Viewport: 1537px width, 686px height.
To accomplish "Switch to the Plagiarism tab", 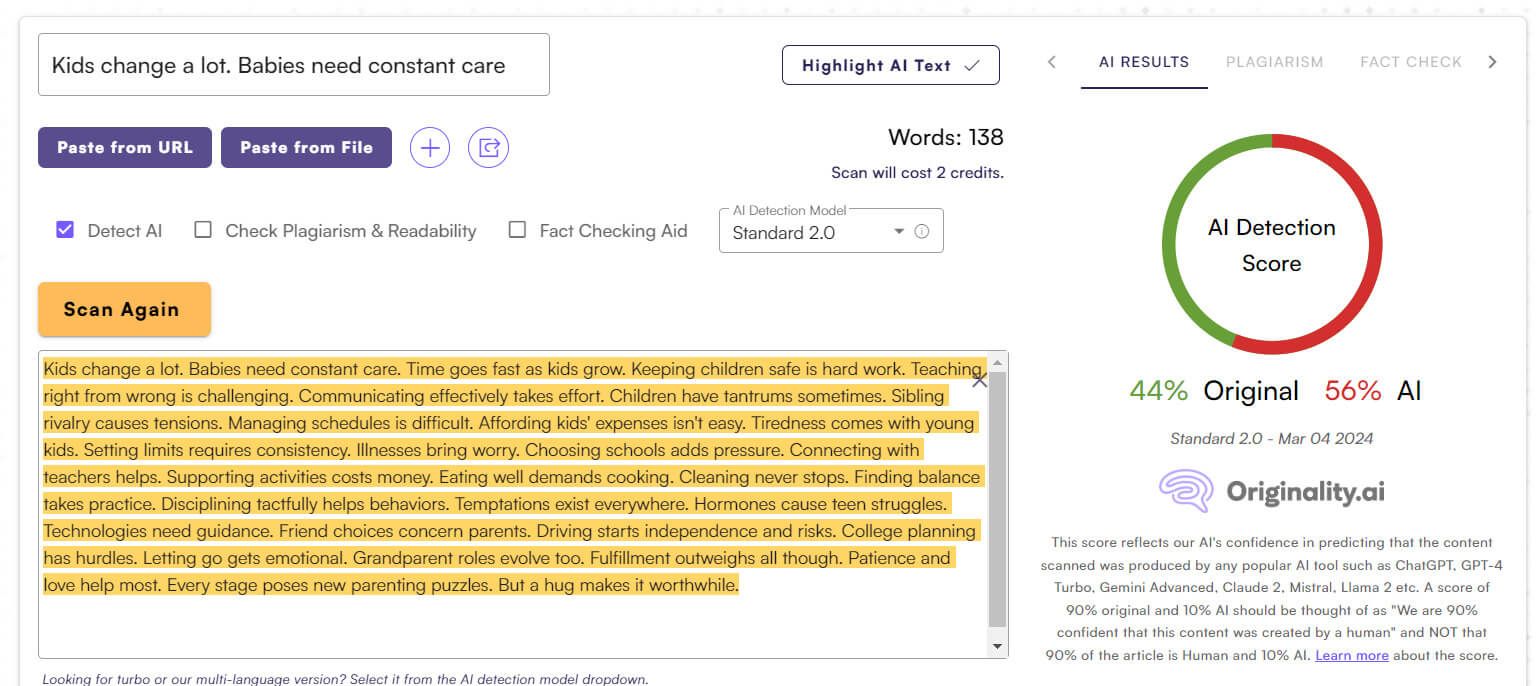I will point(1274,62).
